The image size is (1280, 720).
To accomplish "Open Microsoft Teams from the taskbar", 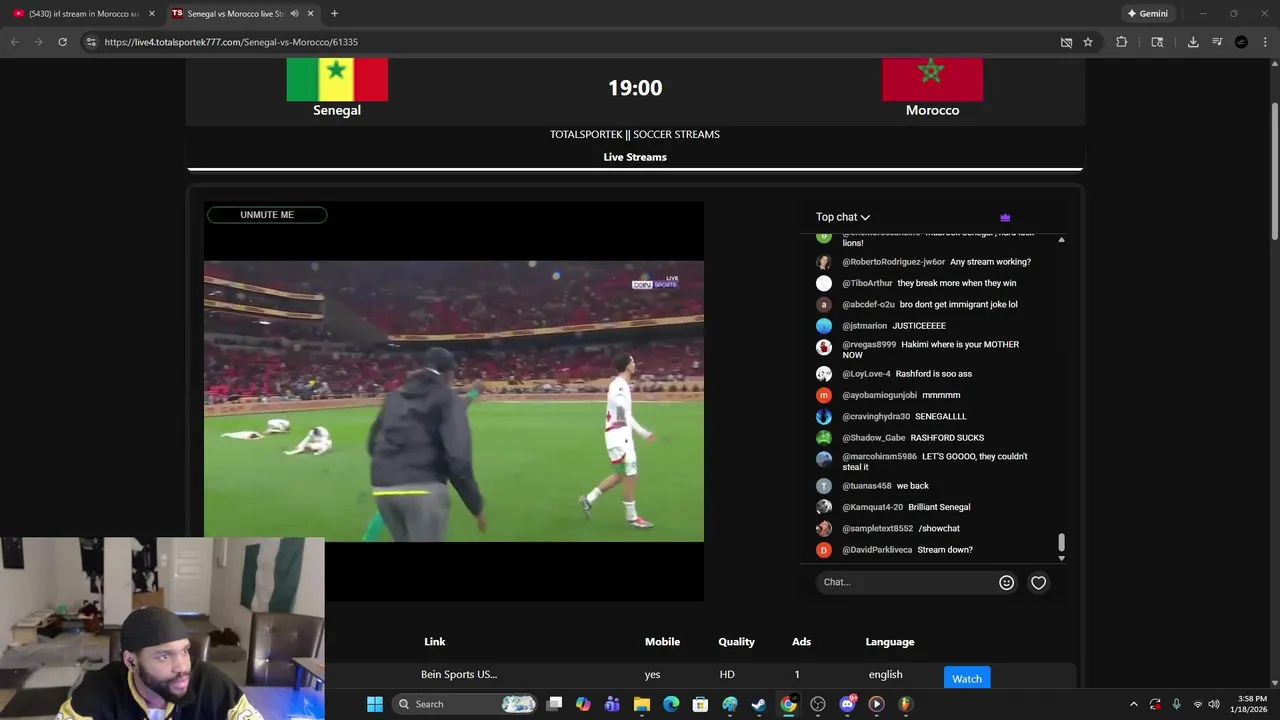I will (x=612, y=704).
